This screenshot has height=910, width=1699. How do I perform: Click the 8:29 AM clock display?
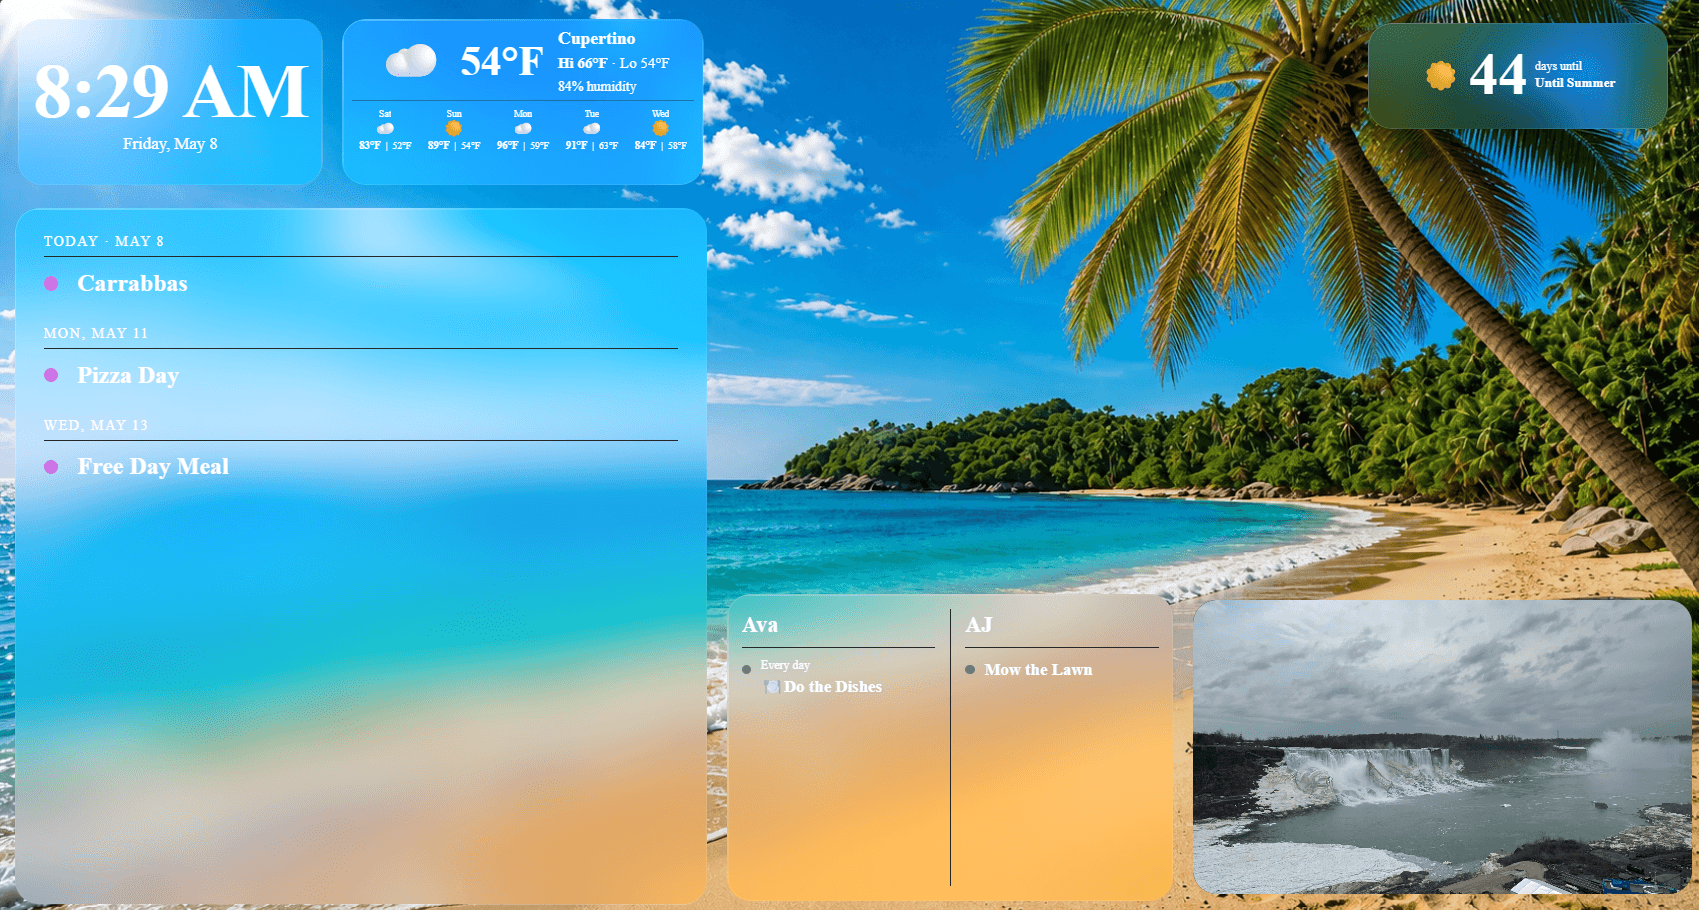(171, 91)
